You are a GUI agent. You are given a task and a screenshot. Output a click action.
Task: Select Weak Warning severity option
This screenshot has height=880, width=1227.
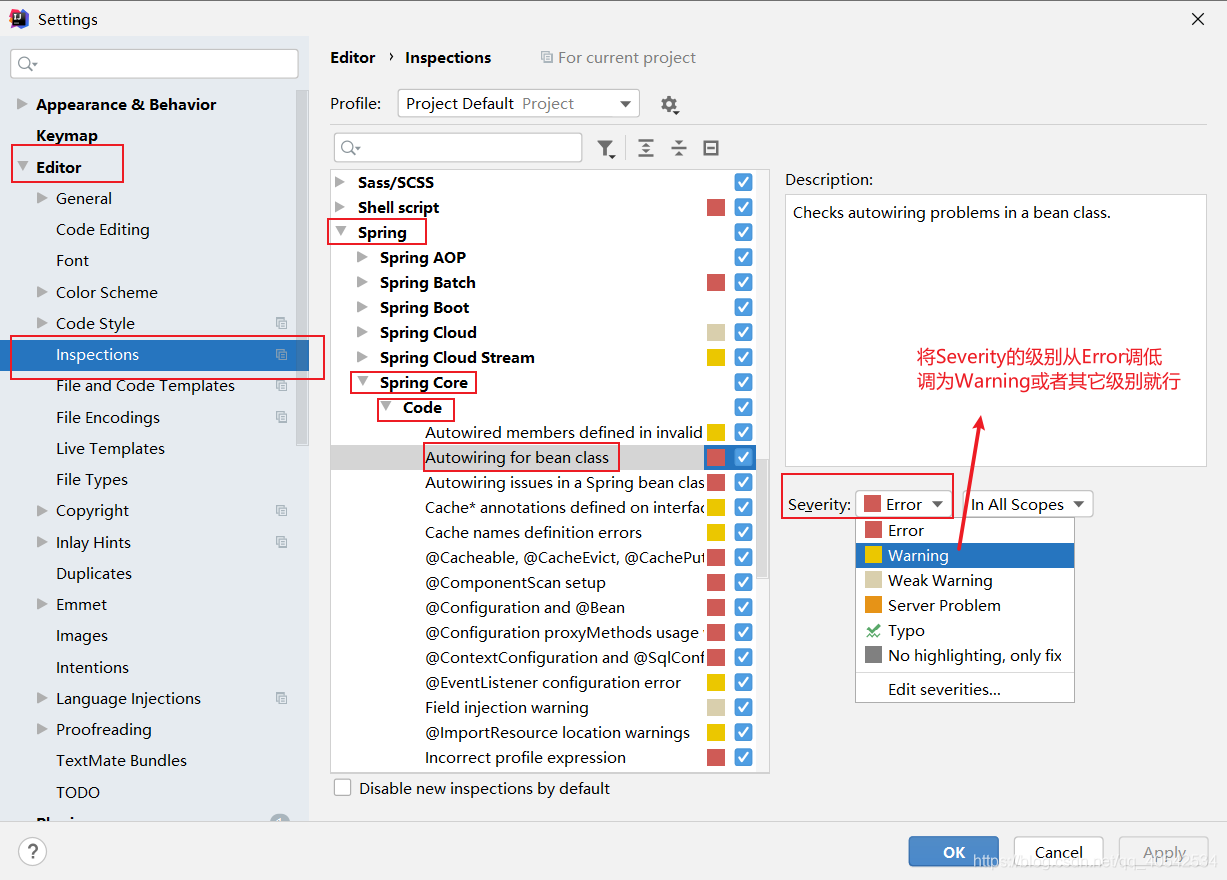tap(965, 580)
